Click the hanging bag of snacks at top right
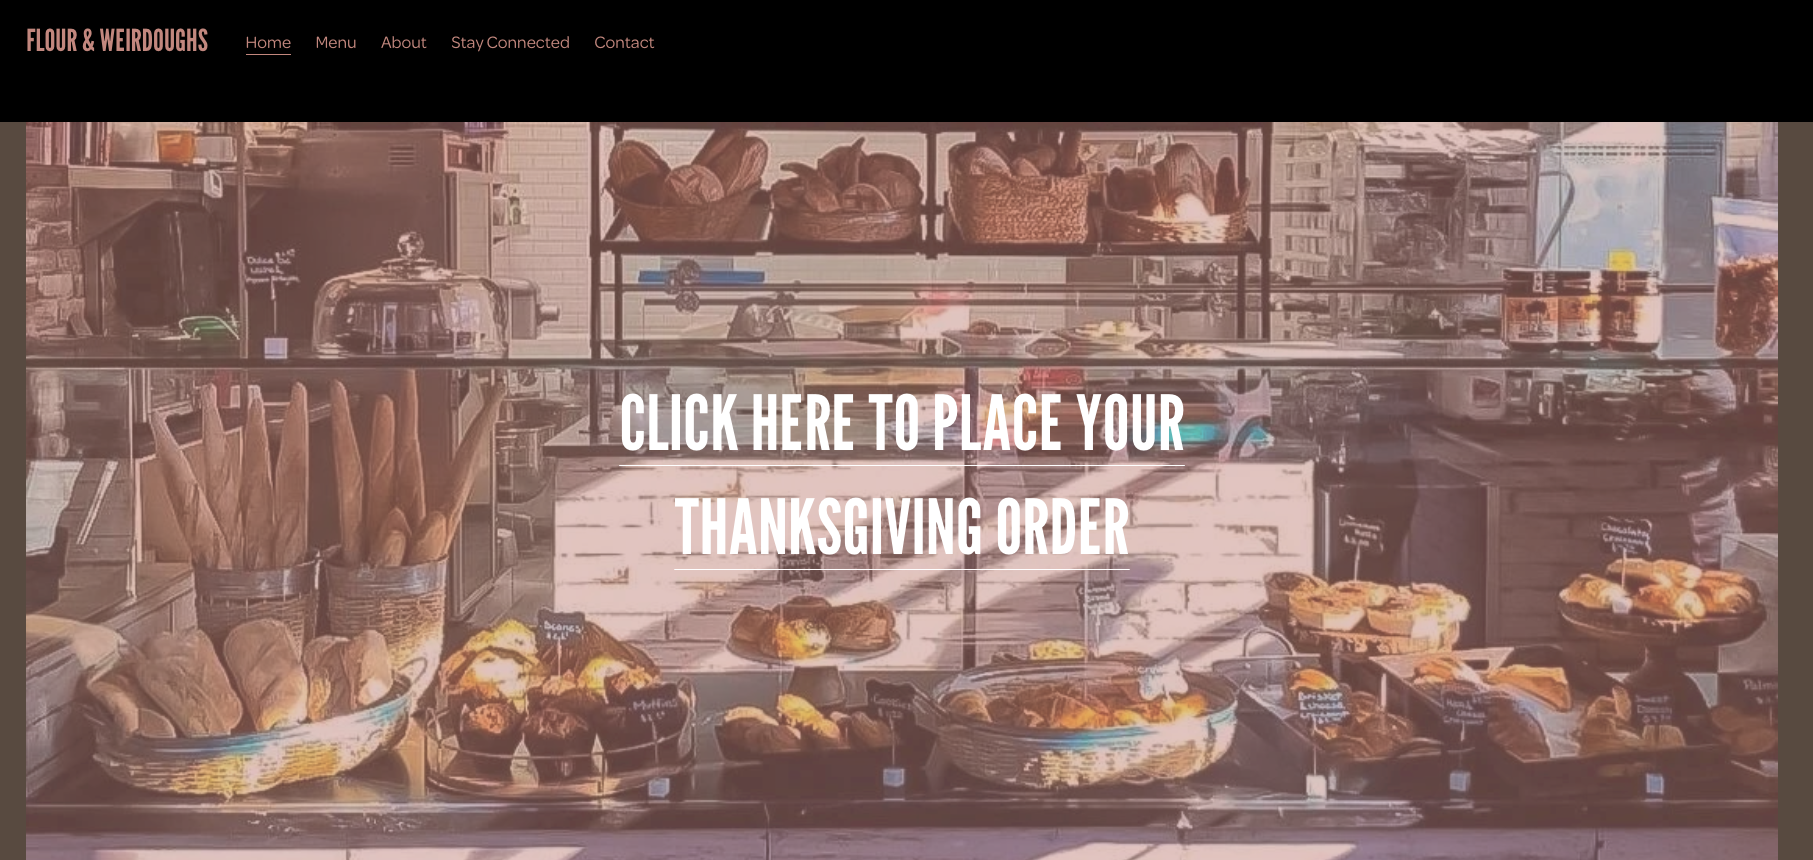 (1747, 275)
